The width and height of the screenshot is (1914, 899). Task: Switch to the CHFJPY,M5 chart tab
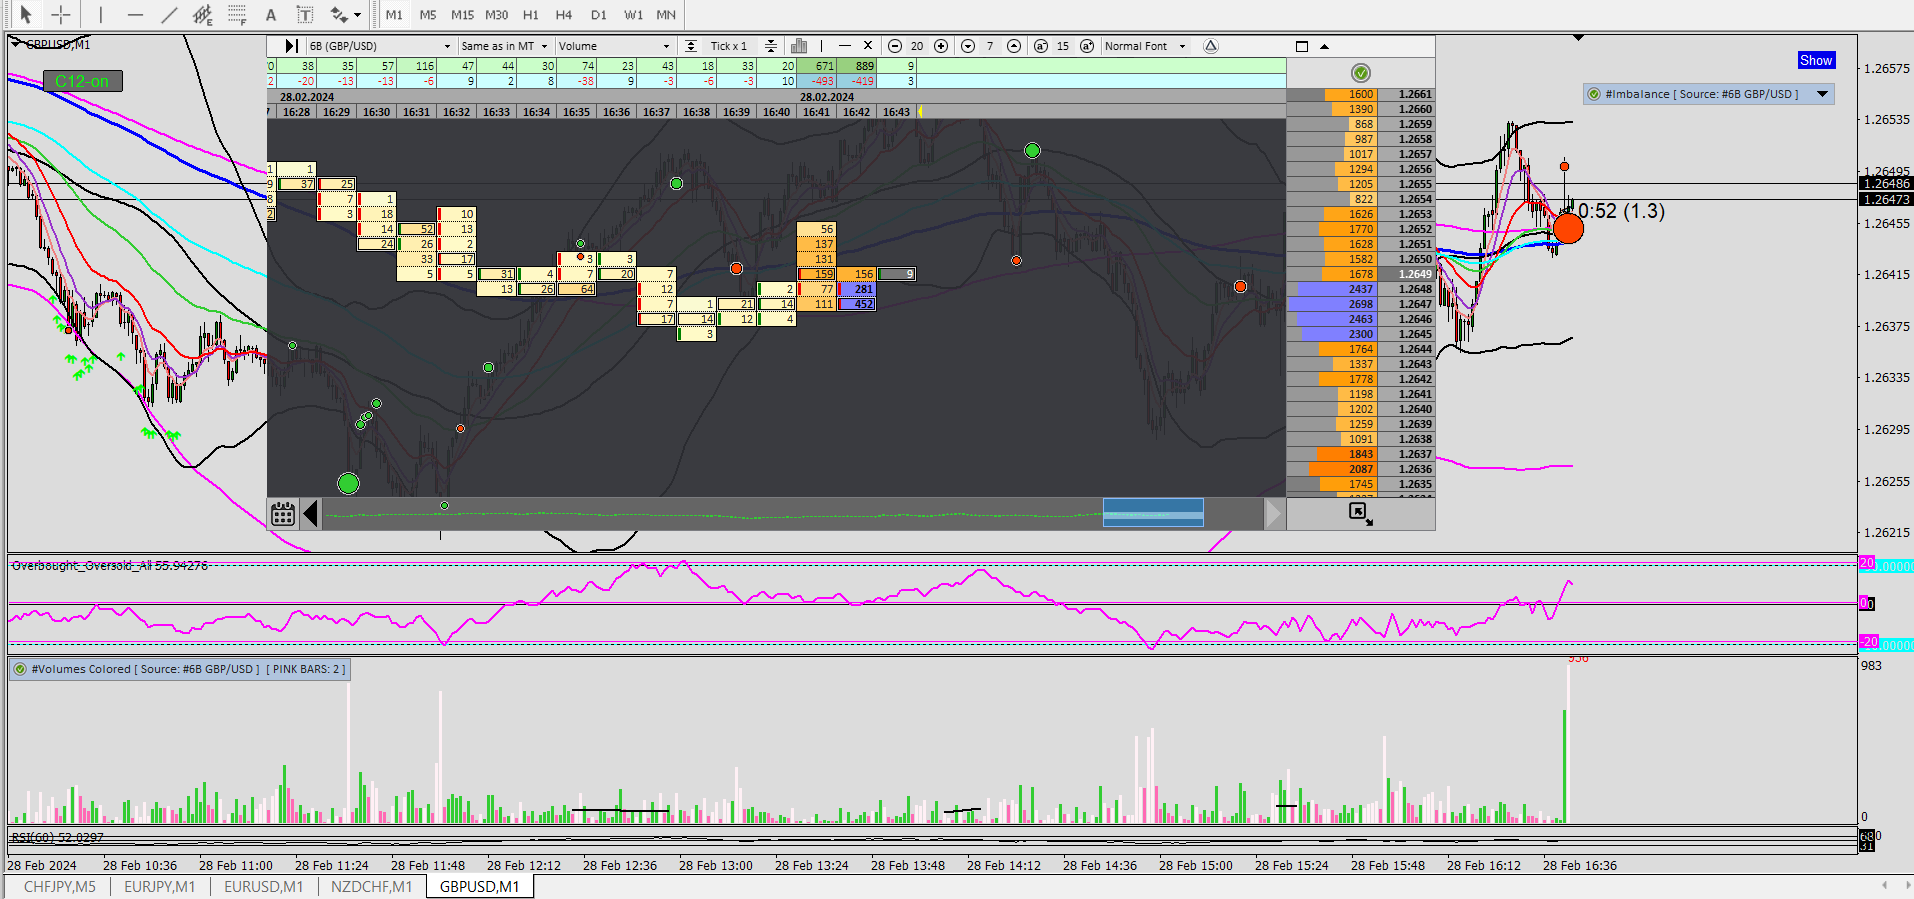click(x=60, y=887)
